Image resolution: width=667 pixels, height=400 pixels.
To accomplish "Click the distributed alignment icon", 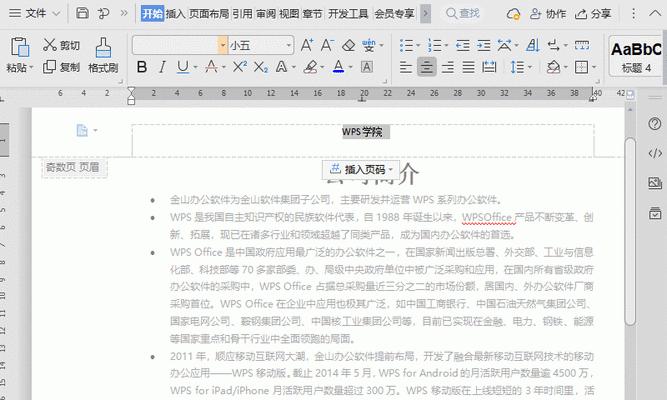I will click(x=489, y=67).
